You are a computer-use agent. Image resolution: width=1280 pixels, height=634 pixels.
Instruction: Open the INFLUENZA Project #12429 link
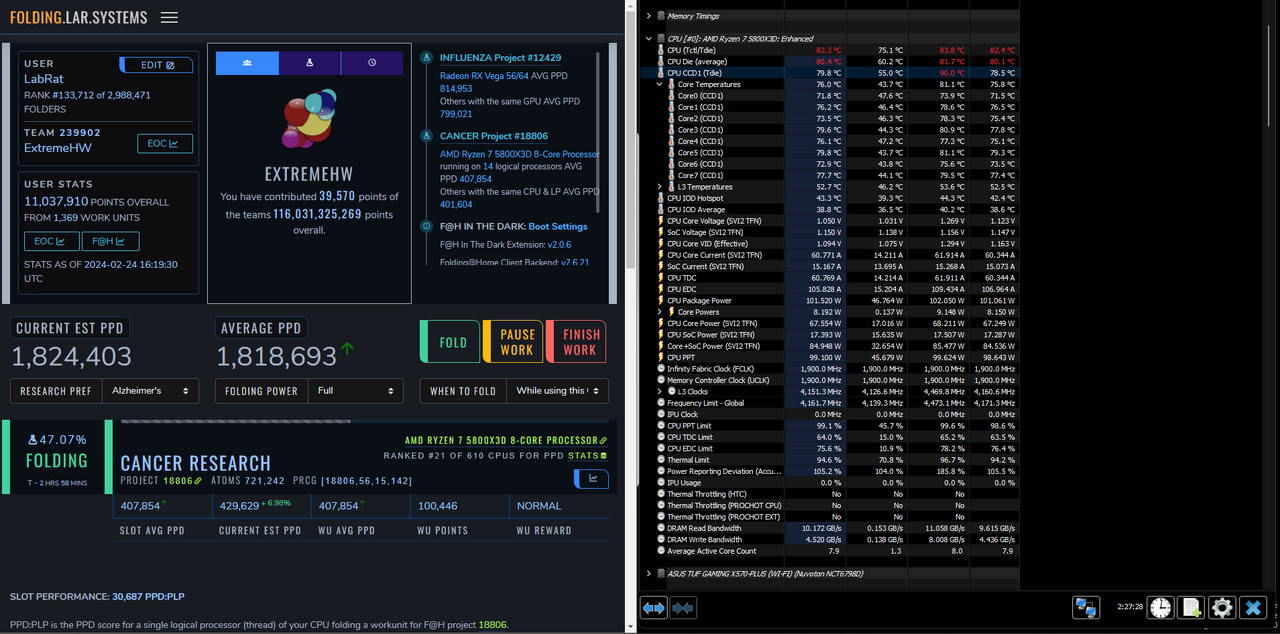coord(500,58)
